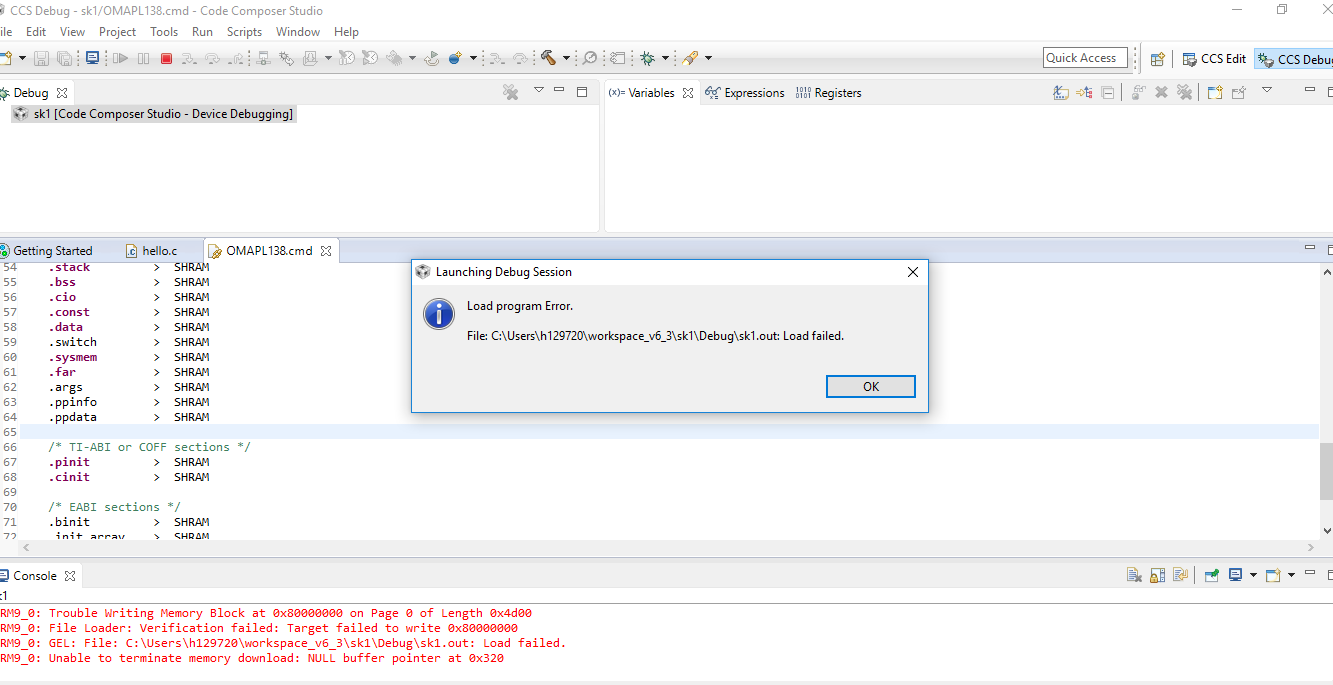1333x685 pixels.
Task: Close the Launching Debug Session dialog
Action: [912, 272]
